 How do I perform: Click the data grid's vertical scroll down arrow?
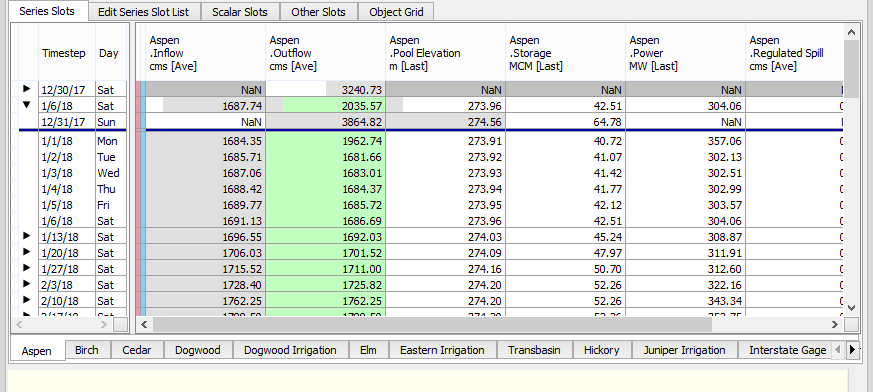tap(851, 307)
